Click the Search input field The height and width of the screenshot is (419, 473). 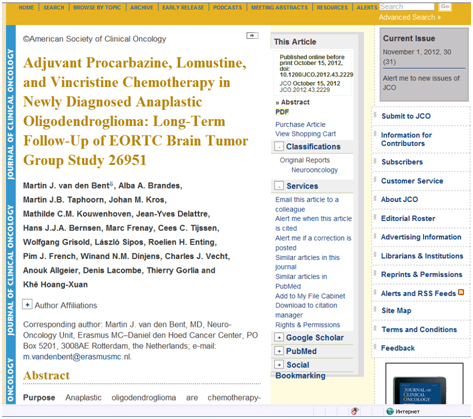coord(407,6)
